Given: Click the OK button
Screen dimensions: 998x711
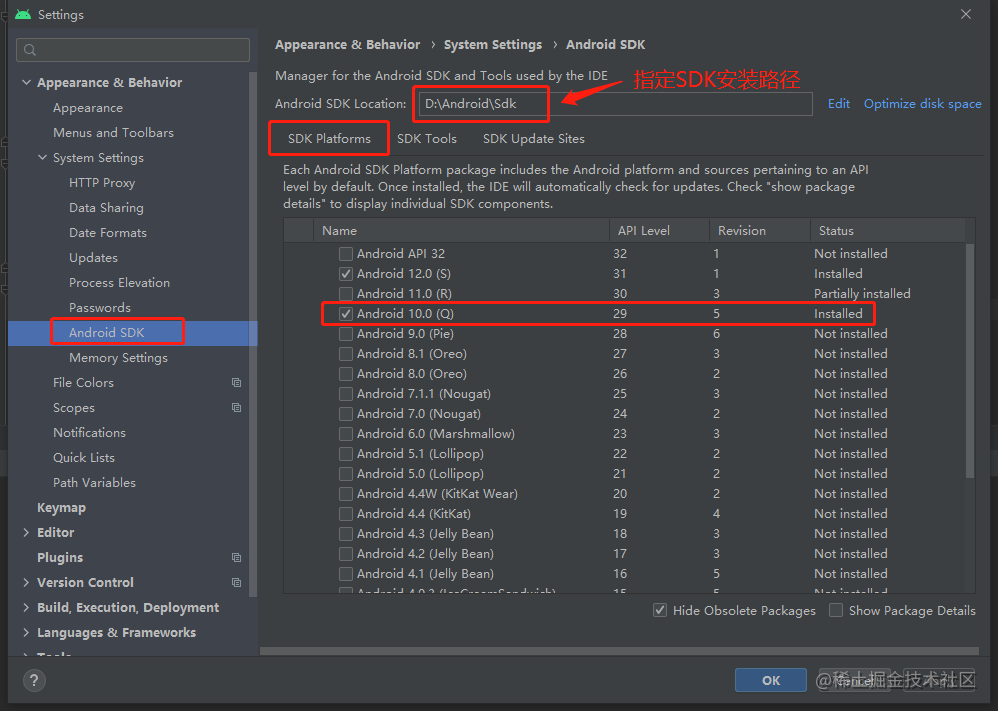Looking at the screenshot, I should (771, 680).
